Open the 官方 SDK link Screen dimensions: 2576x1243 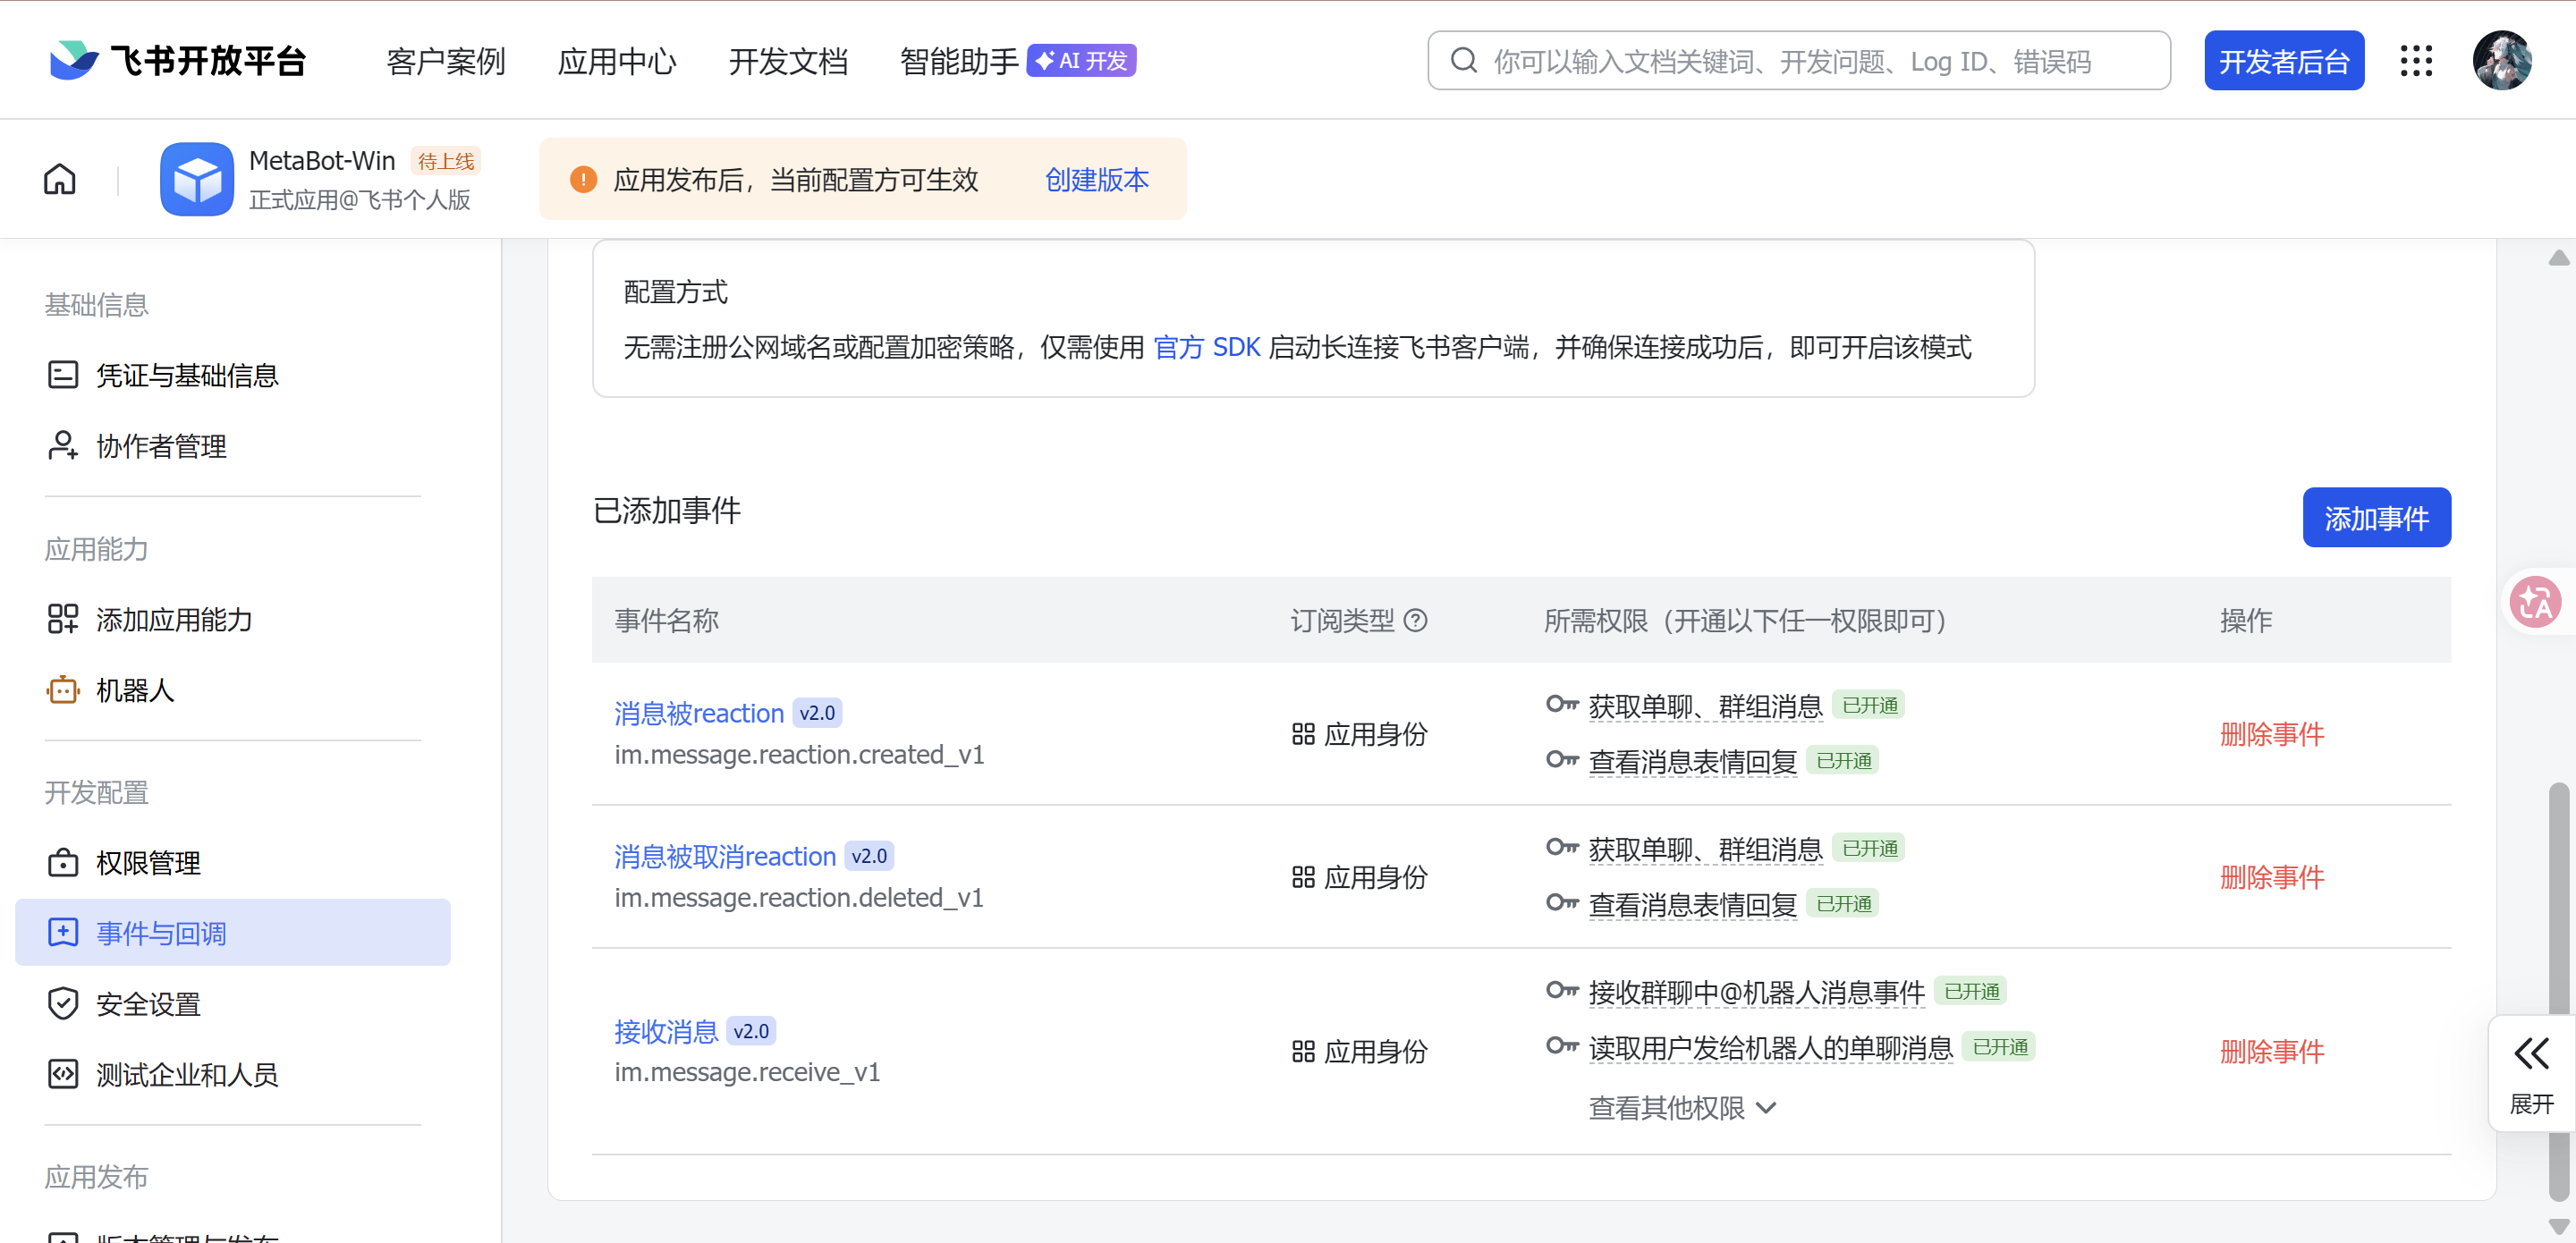click(x=1206, y=347)
